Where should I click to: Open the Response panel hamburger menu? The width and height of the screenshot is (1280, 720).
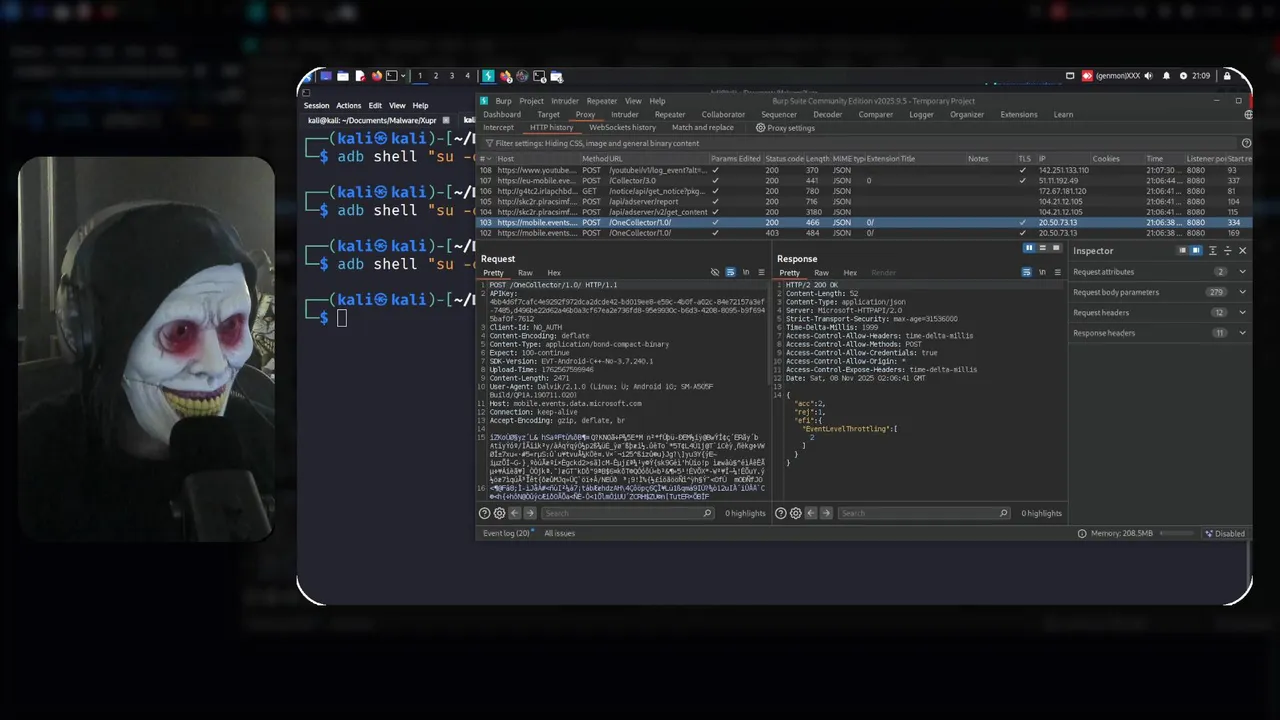1058,273
